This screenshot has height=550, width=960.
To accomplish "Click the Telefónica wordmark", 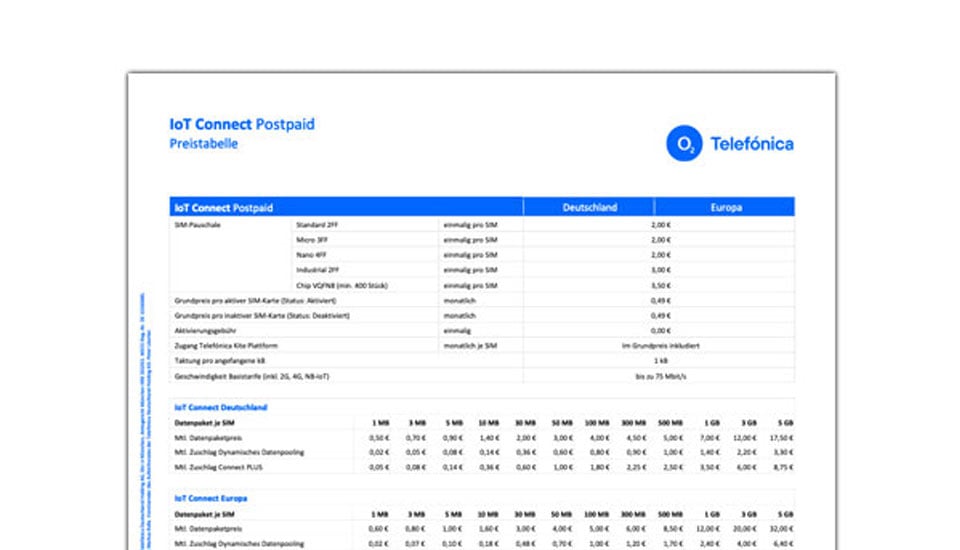I will tap(752, 144).
